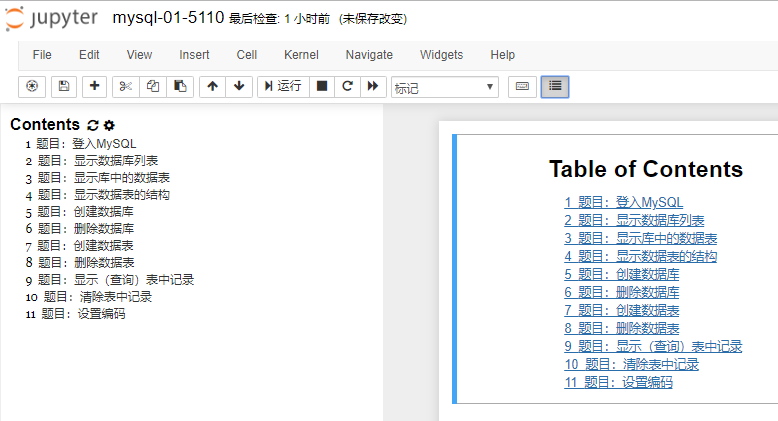Image resolution: width=778 pixels, height=421 pixels.
Task: Open the Edit menu
Action: [x=89, y=55]
